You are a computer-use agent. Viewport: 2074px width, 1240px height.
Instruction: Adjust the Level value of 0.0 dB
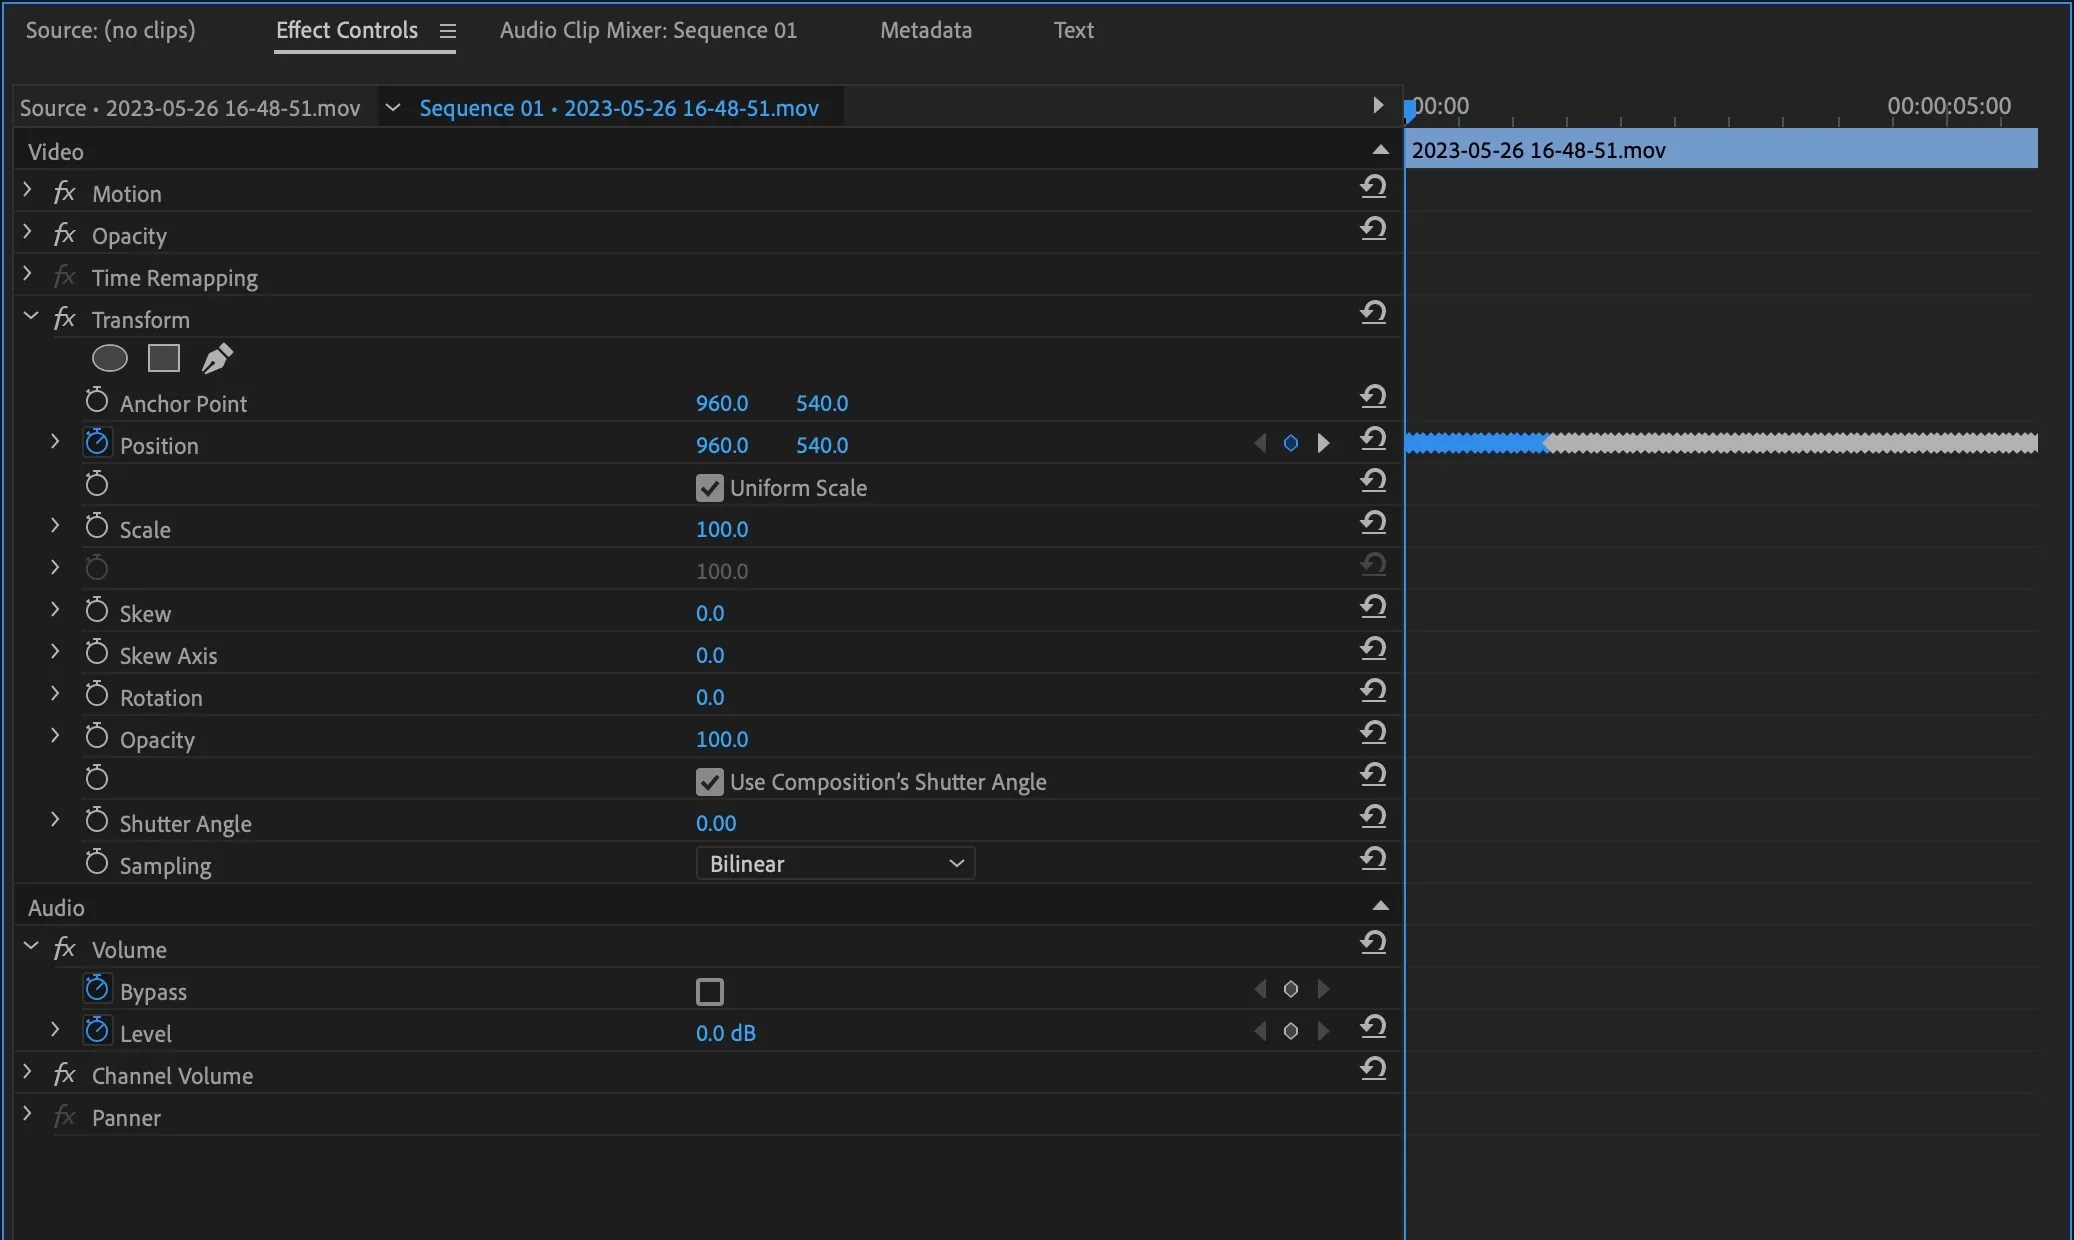pos(727,1034)
